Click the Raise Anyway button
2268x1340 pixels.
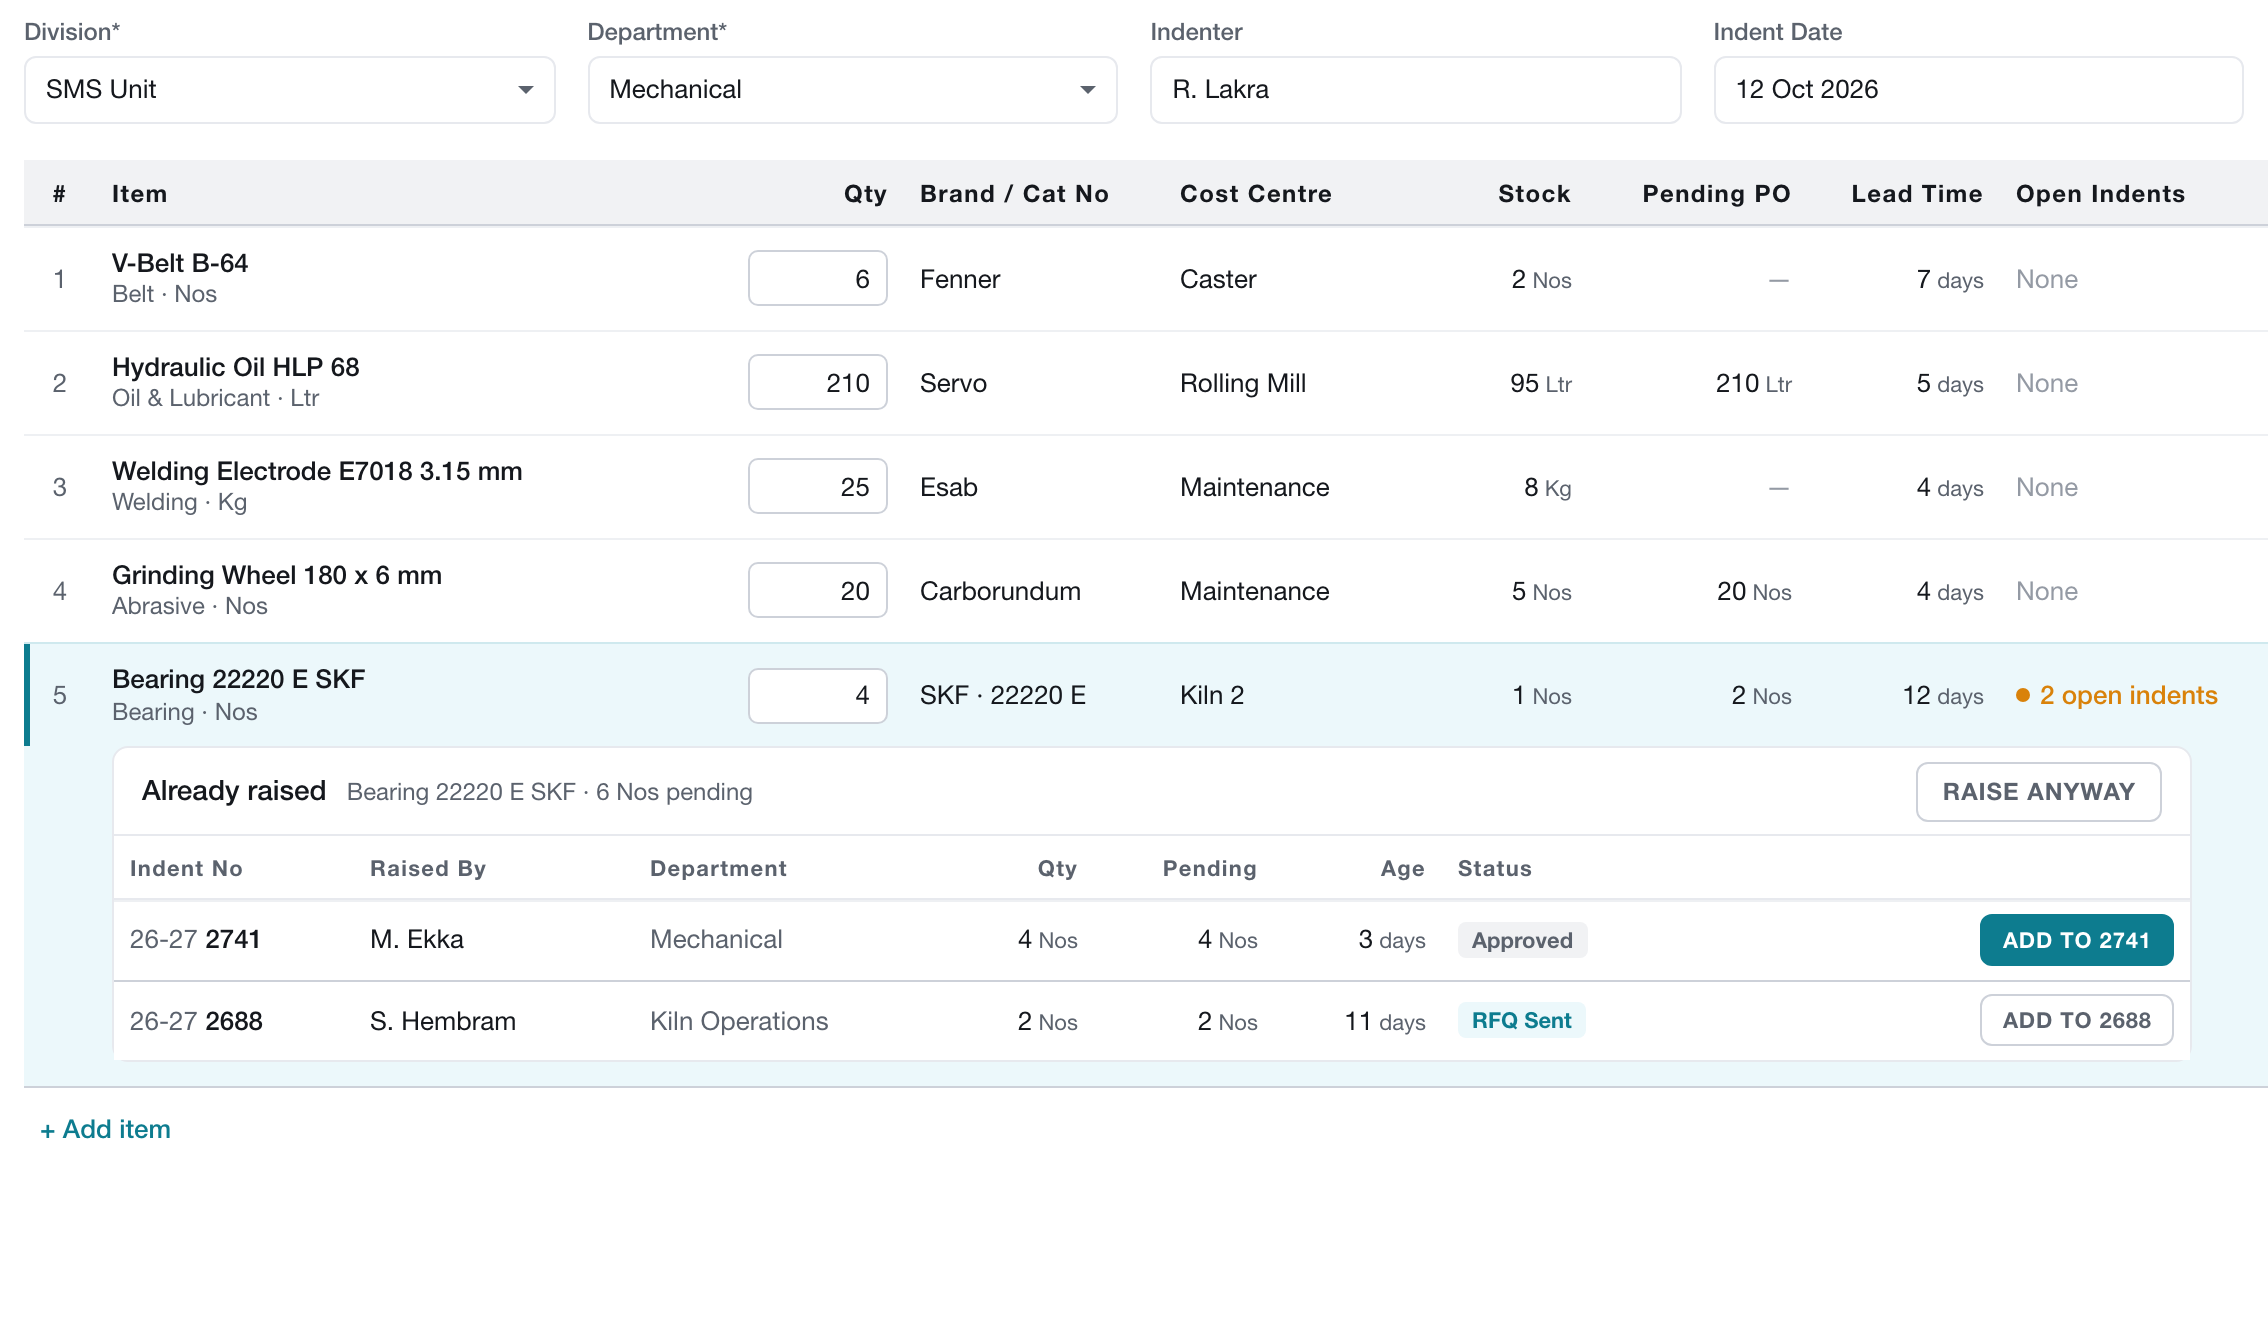(x=2038, y=792)
